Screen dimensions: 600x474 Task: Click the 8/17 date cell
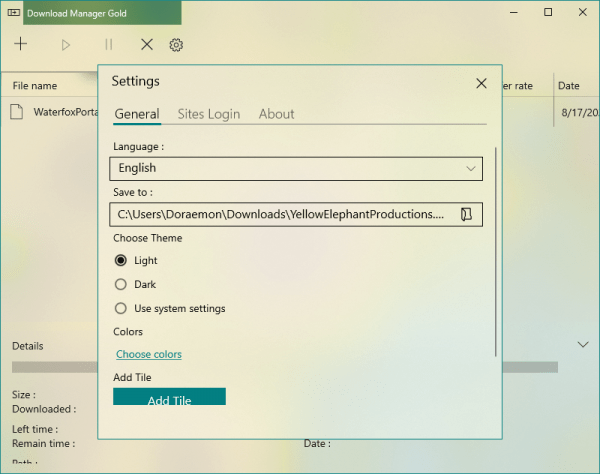[x=580, y=112]
